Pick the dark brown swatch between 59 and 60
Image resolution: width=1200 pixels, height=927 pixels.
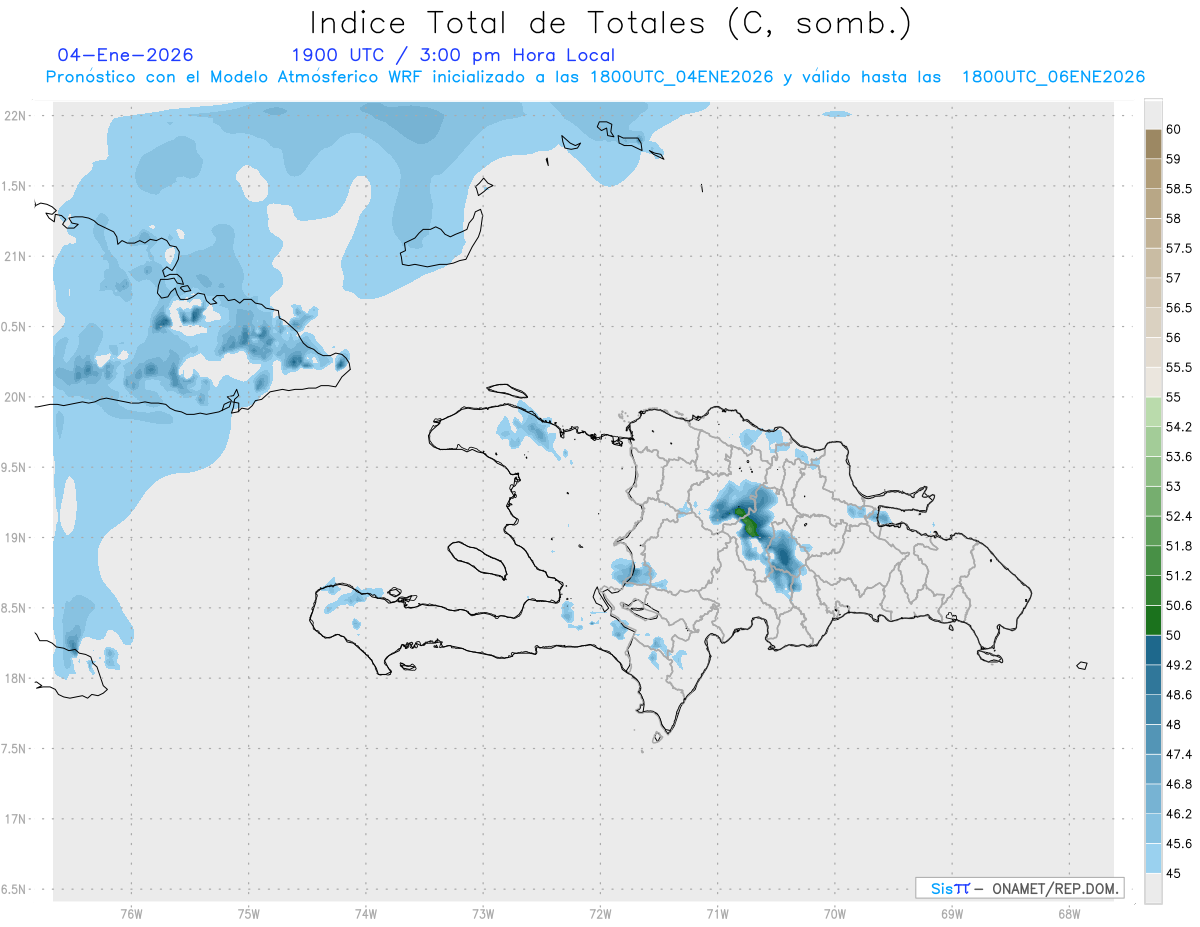(x=1153, y=144)
